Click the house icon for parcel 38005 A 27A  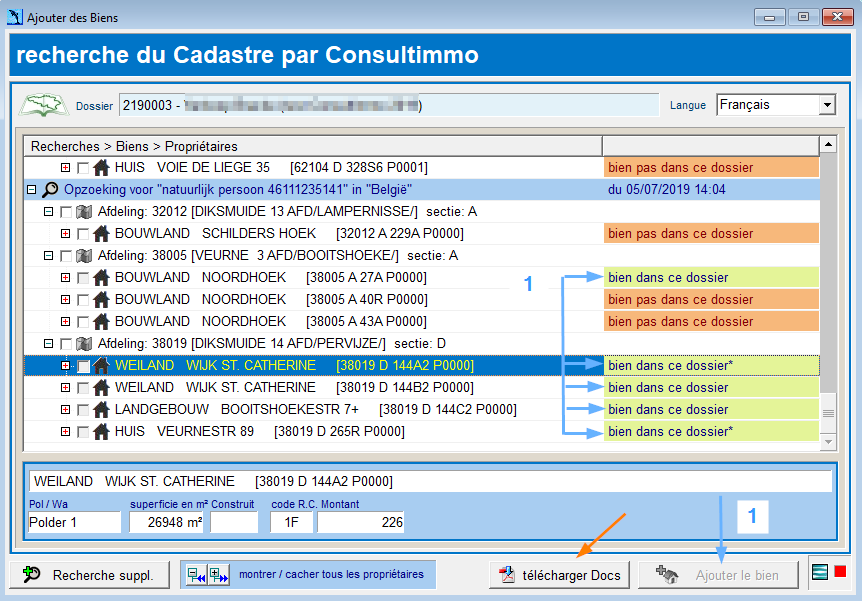pos(101,278)
